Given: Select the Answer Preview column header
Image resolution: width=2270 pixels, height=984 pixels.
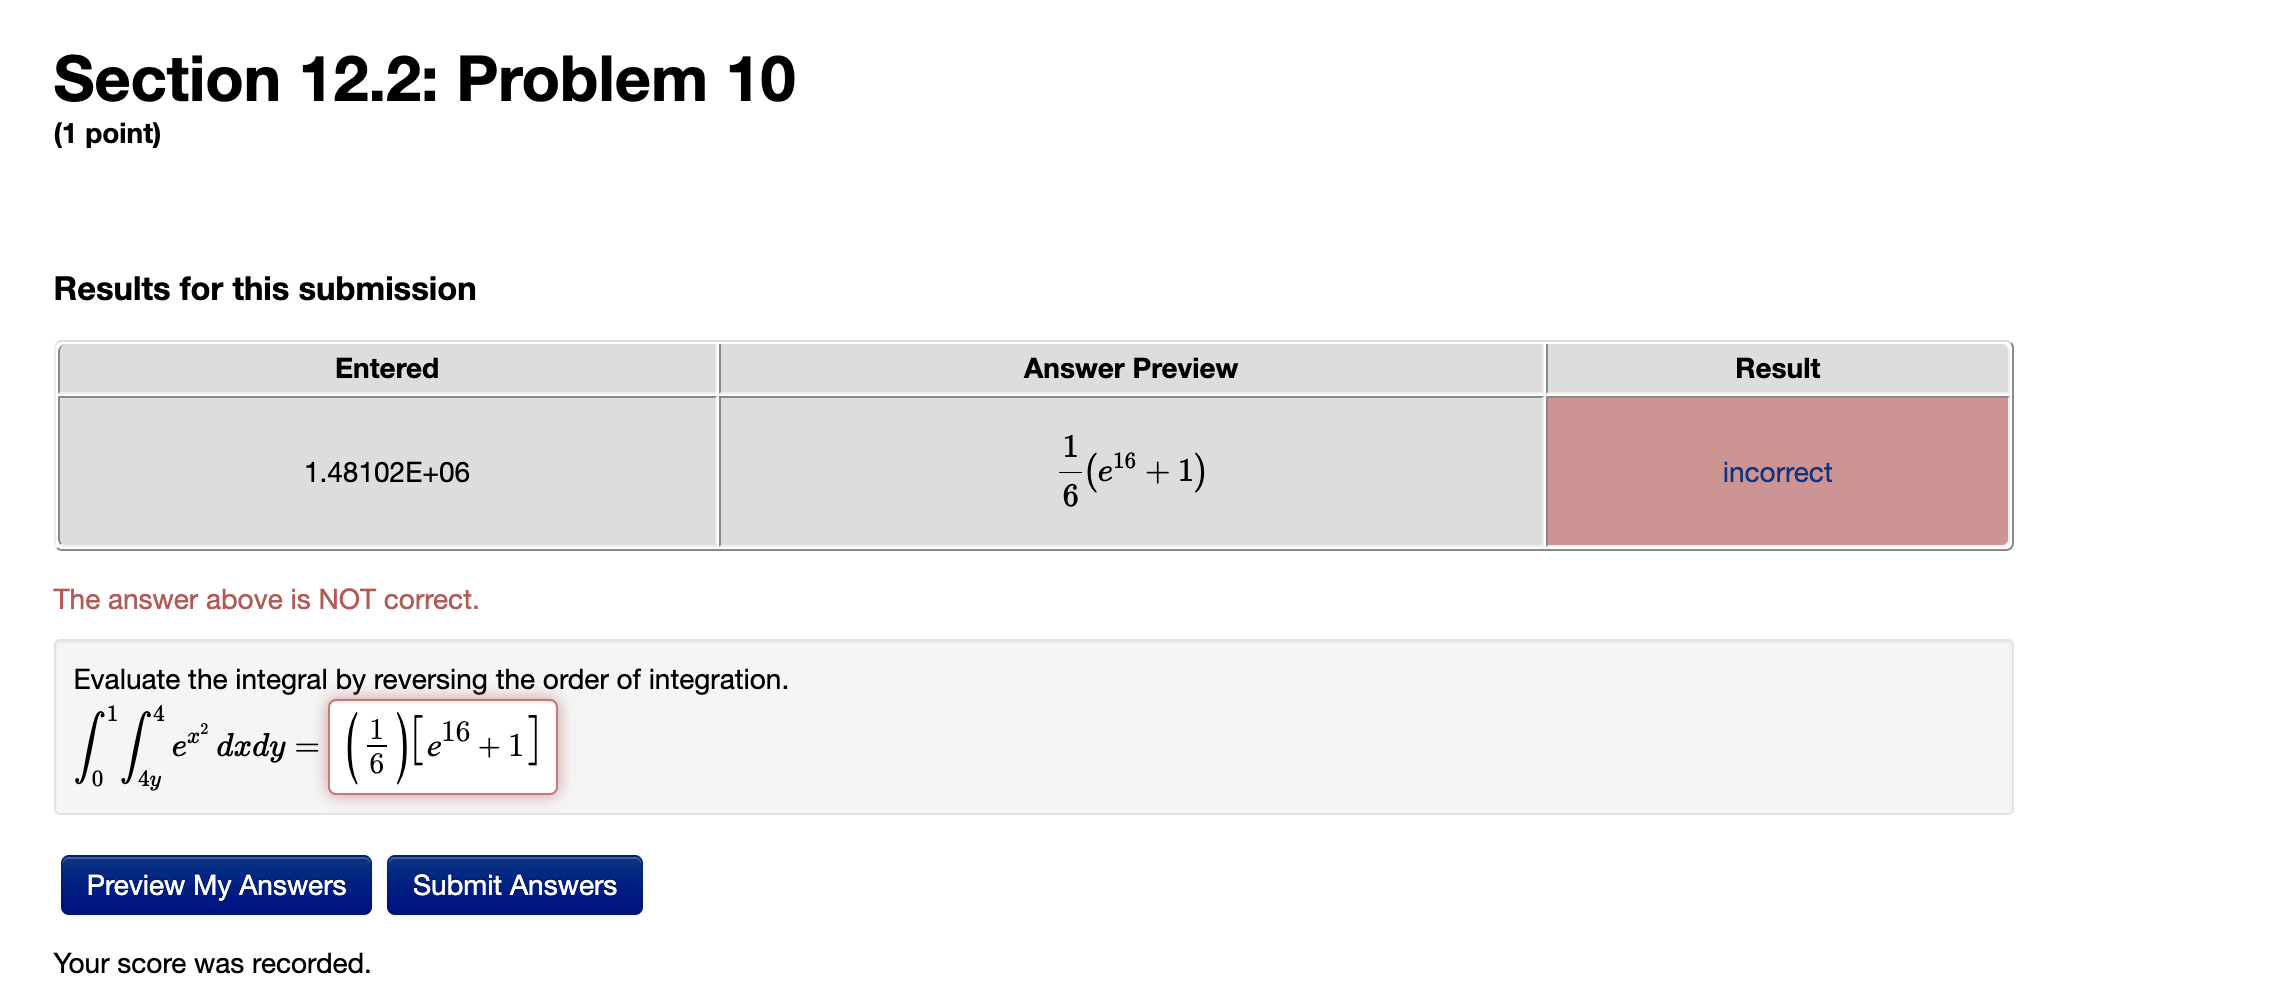Looking at the screenshot, I should click(x=1130, y=368).
